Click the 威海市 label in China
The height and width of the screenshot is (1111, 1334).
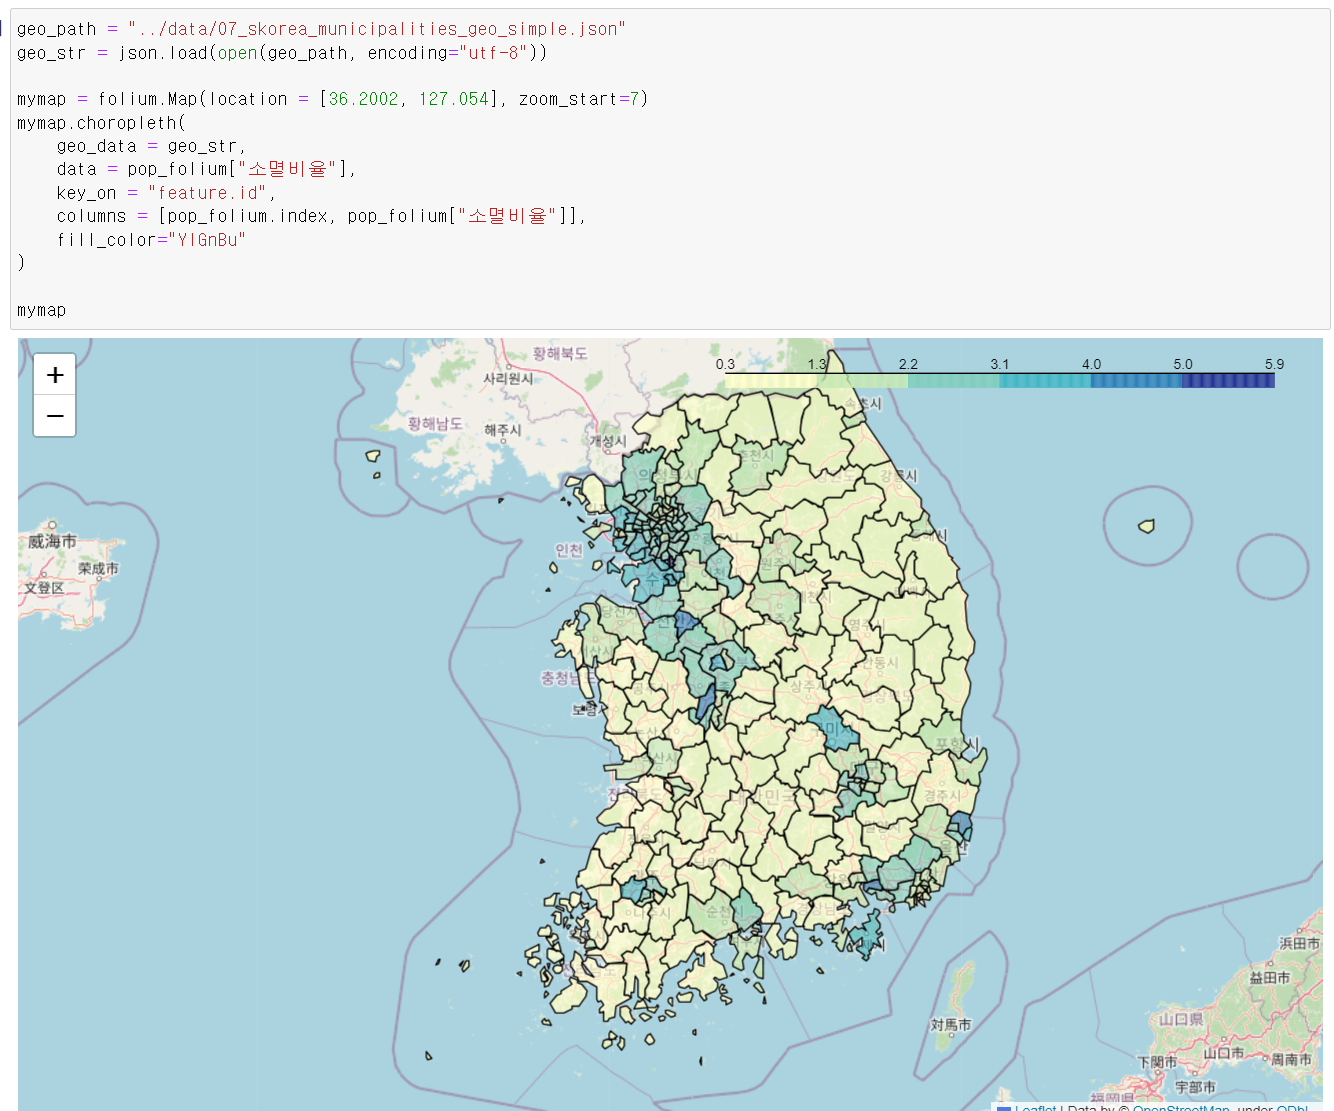52,541
